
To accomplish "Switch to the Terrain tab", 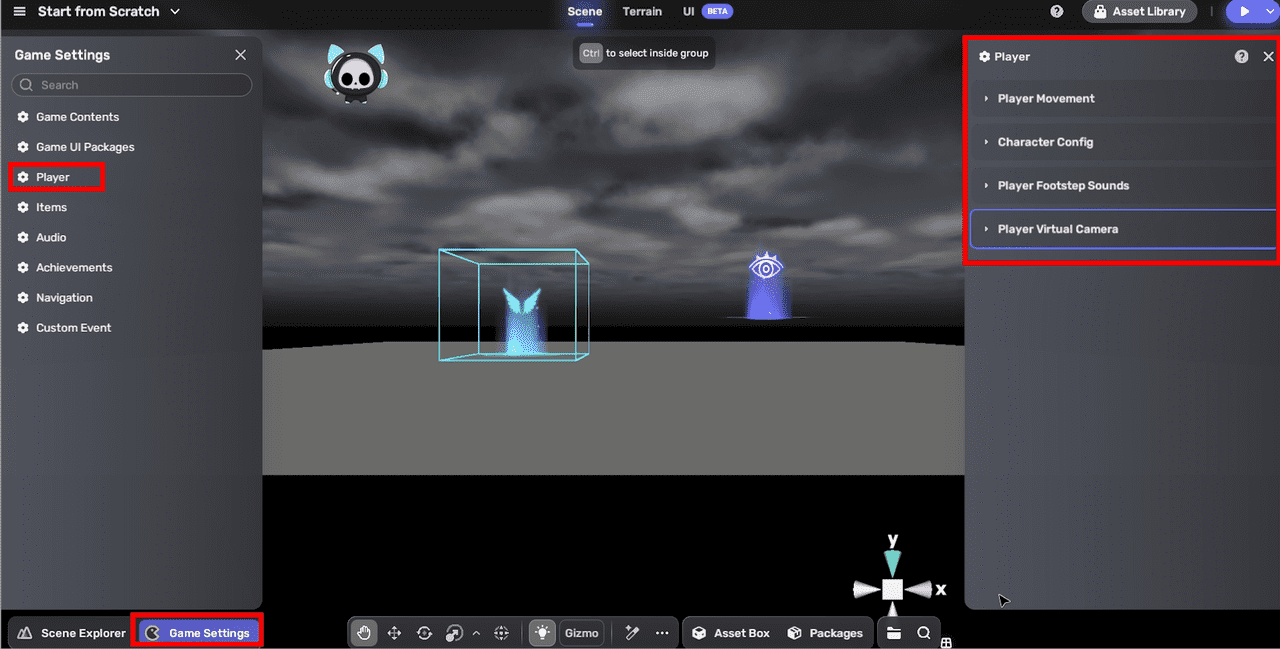I will click(642, 12).
